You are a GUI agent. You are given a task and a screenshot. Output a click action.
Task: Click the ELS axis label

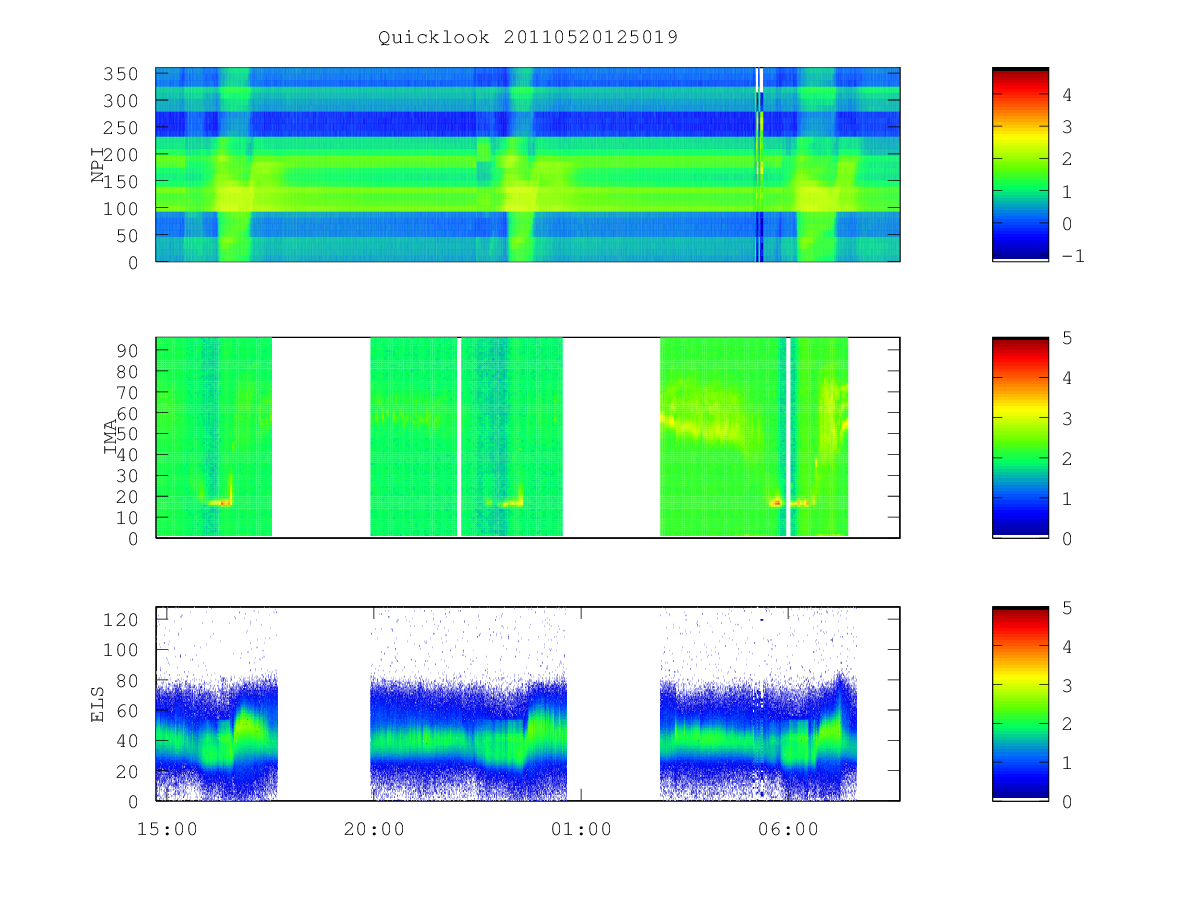pyautogui.click(x=98, y=704)
